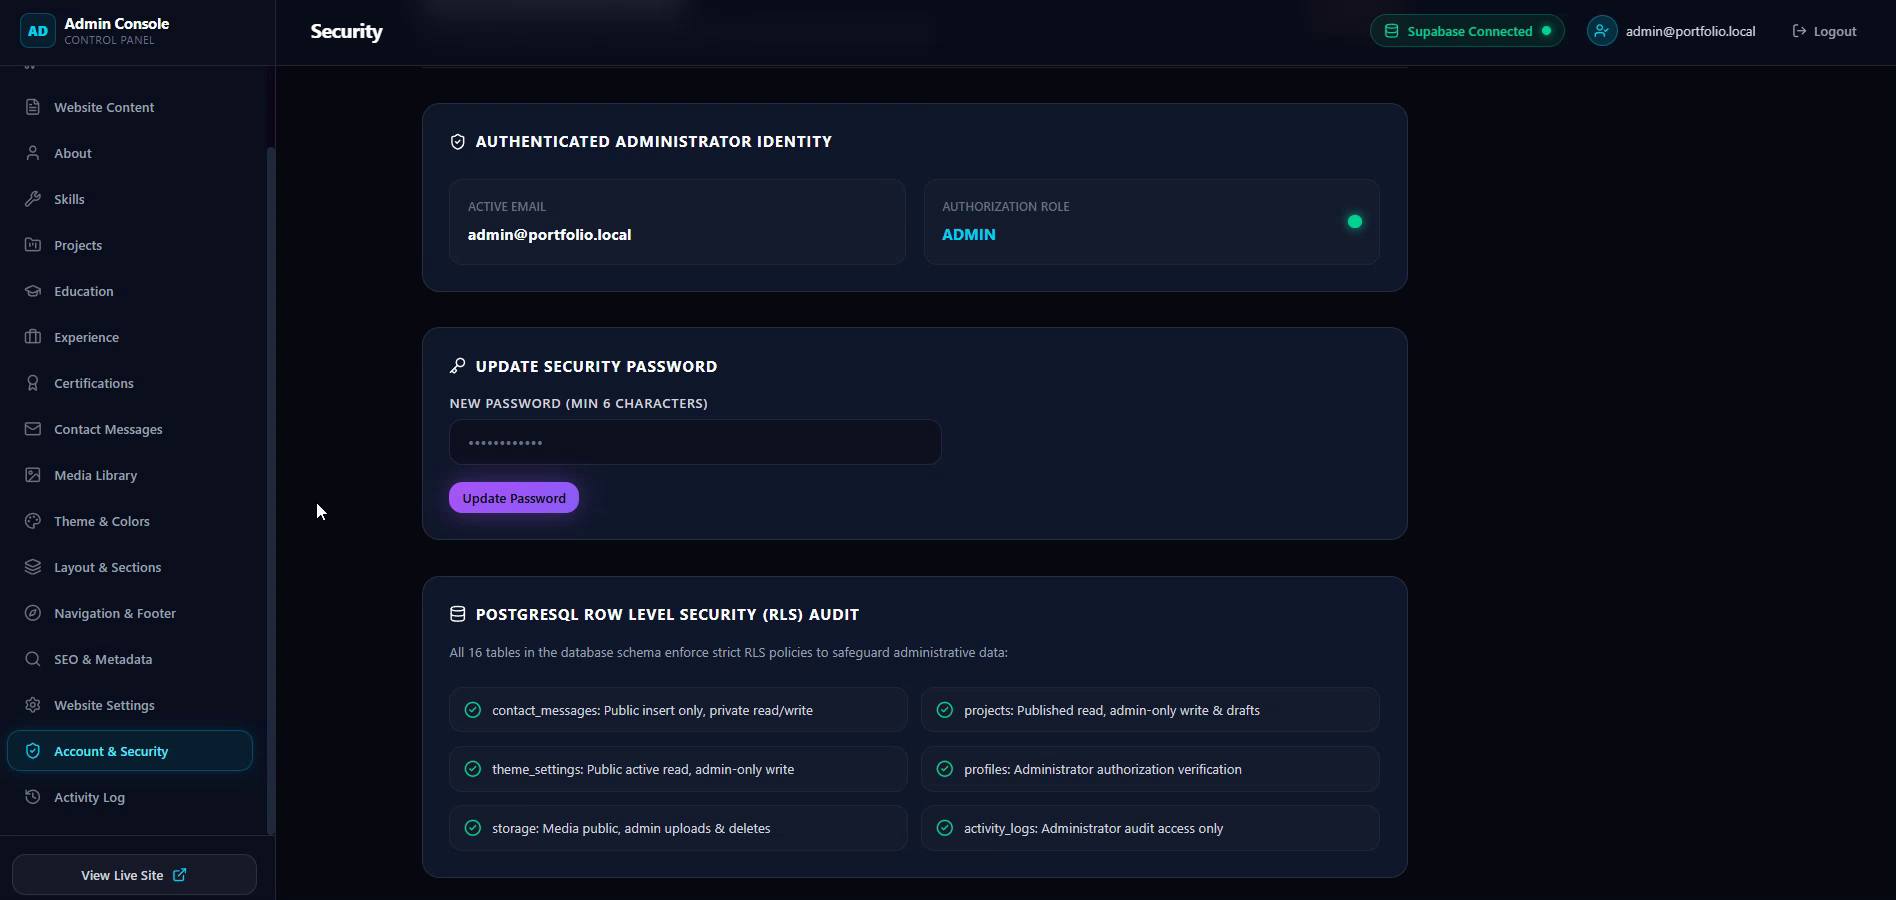This screenshot has width=1896, height=900.
Task: Click the sidebar vertical scrollbar
Action: click(270, 490)
